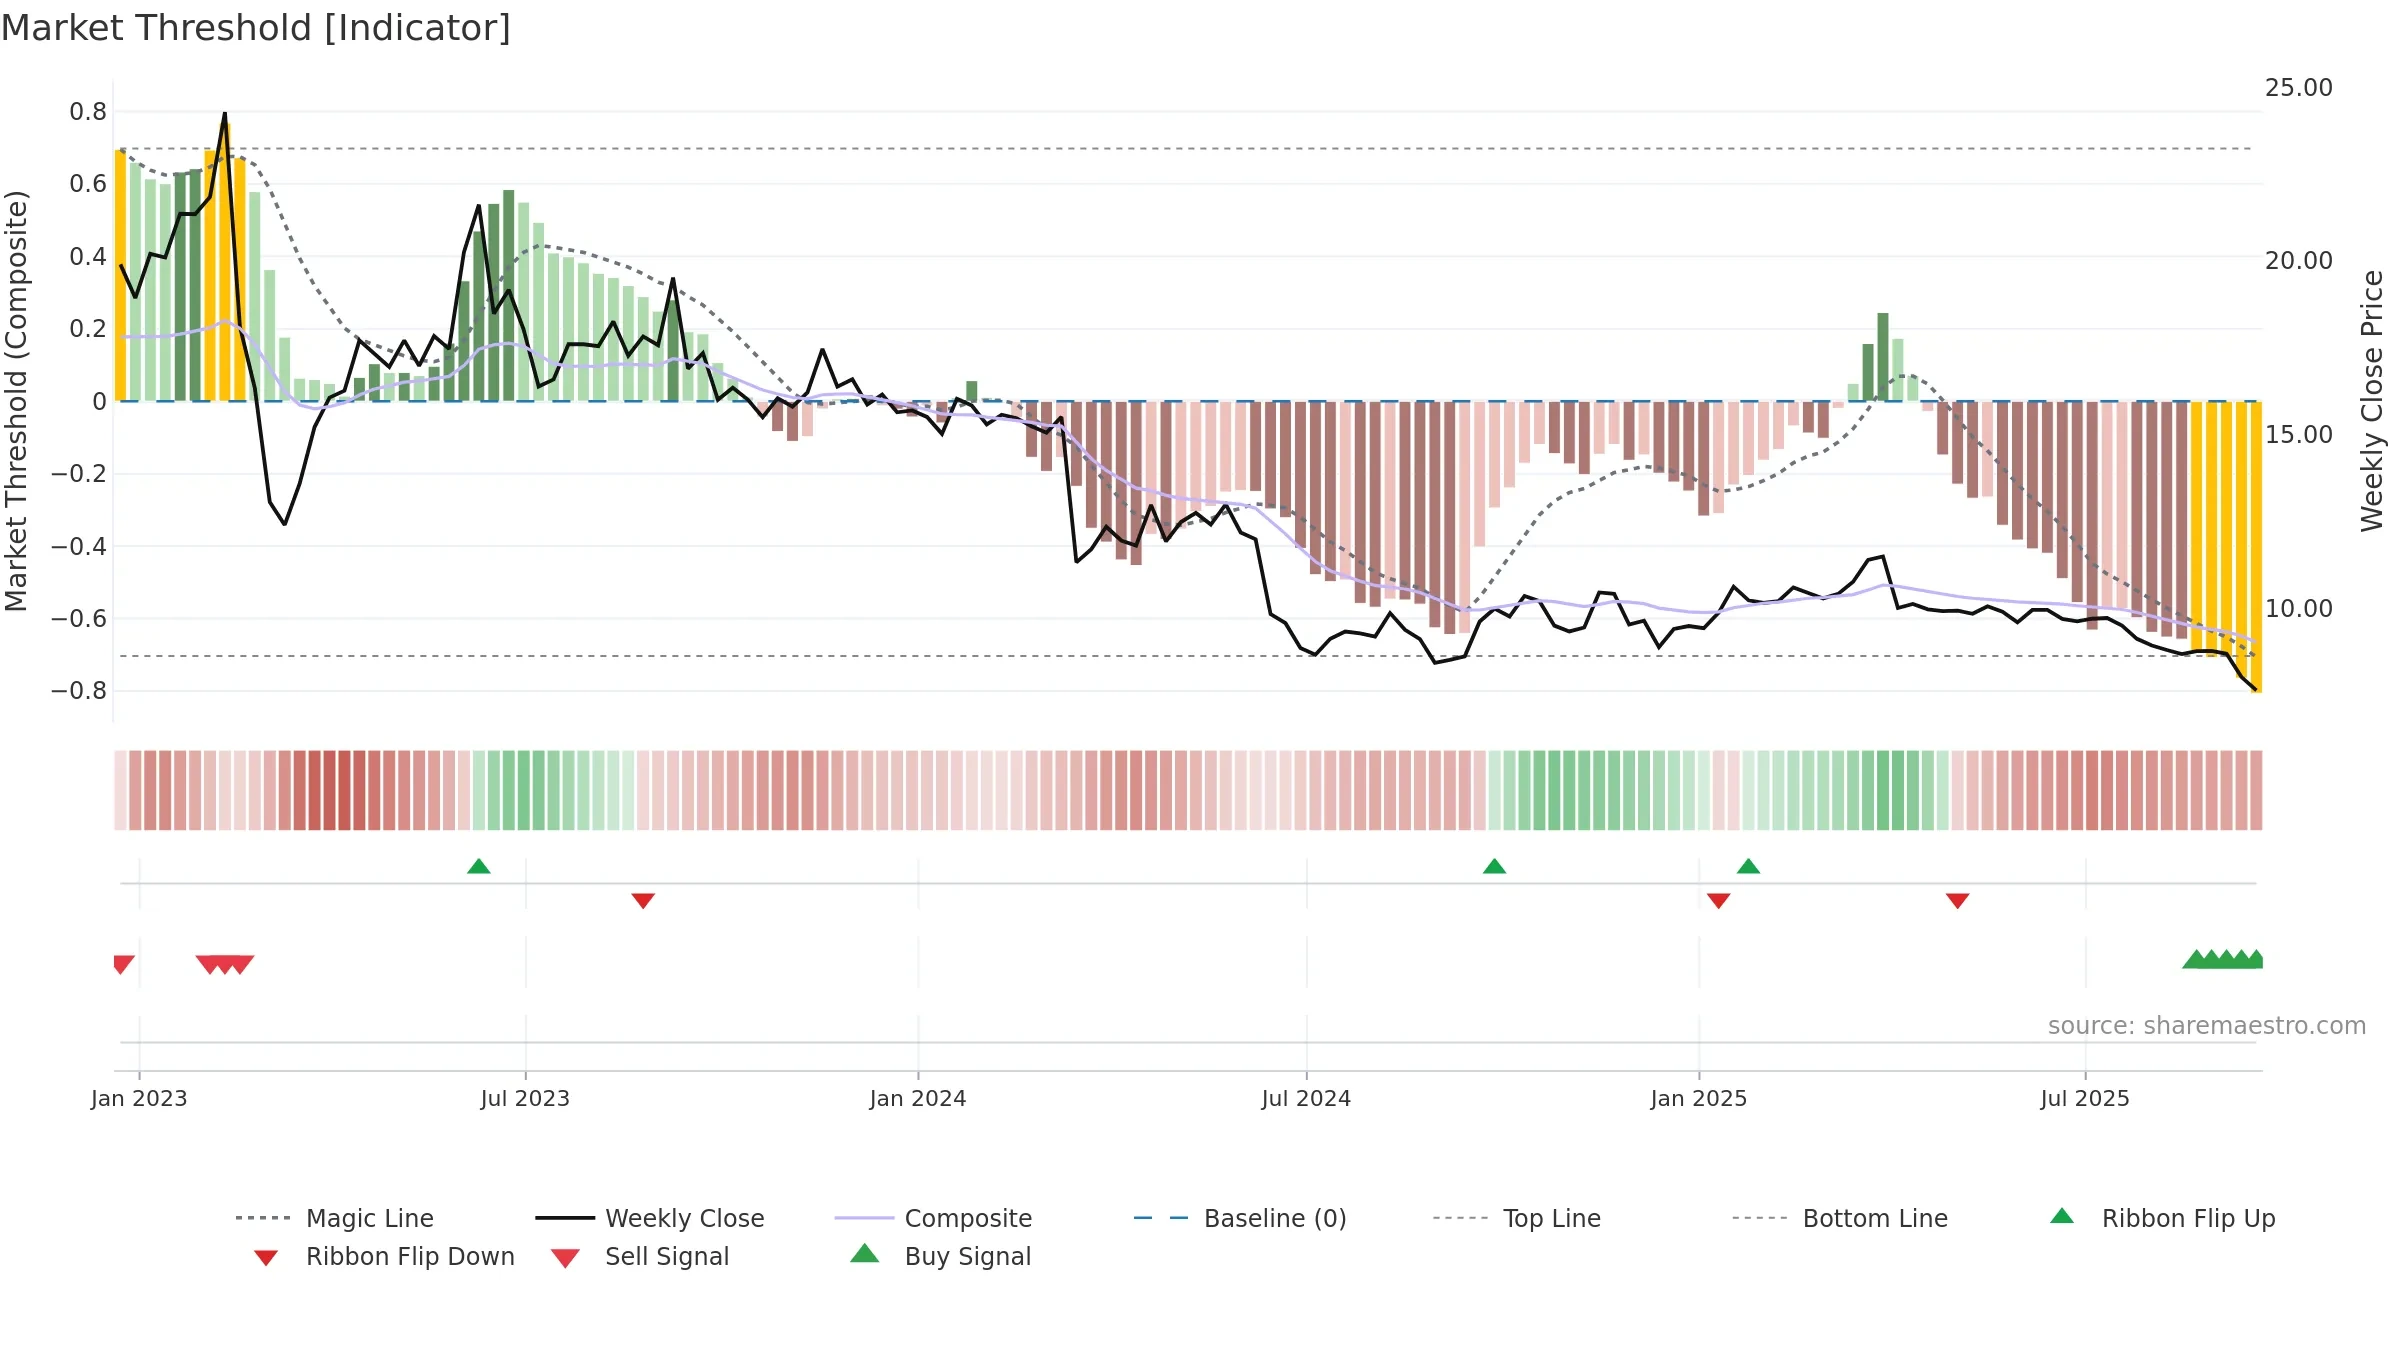
Task: Click the ribbon flip up marker after Jul 2024
Action: [1494, 866]
